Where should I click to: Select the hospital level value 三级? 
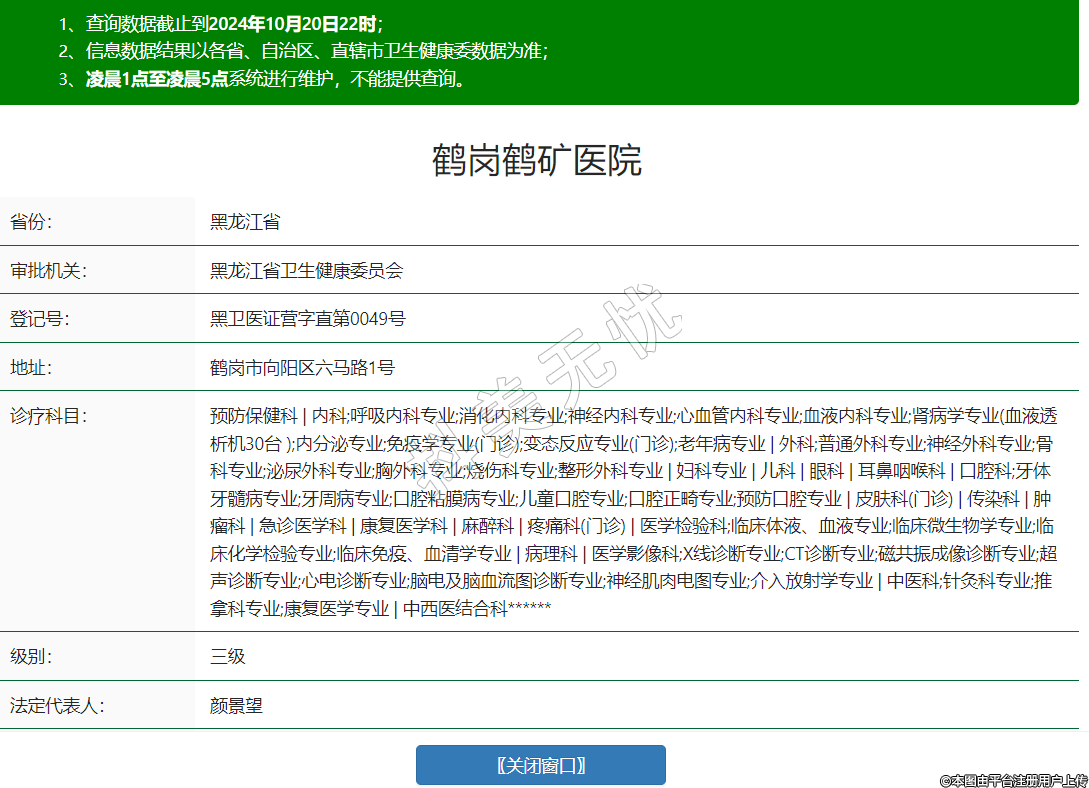point(227,657)
